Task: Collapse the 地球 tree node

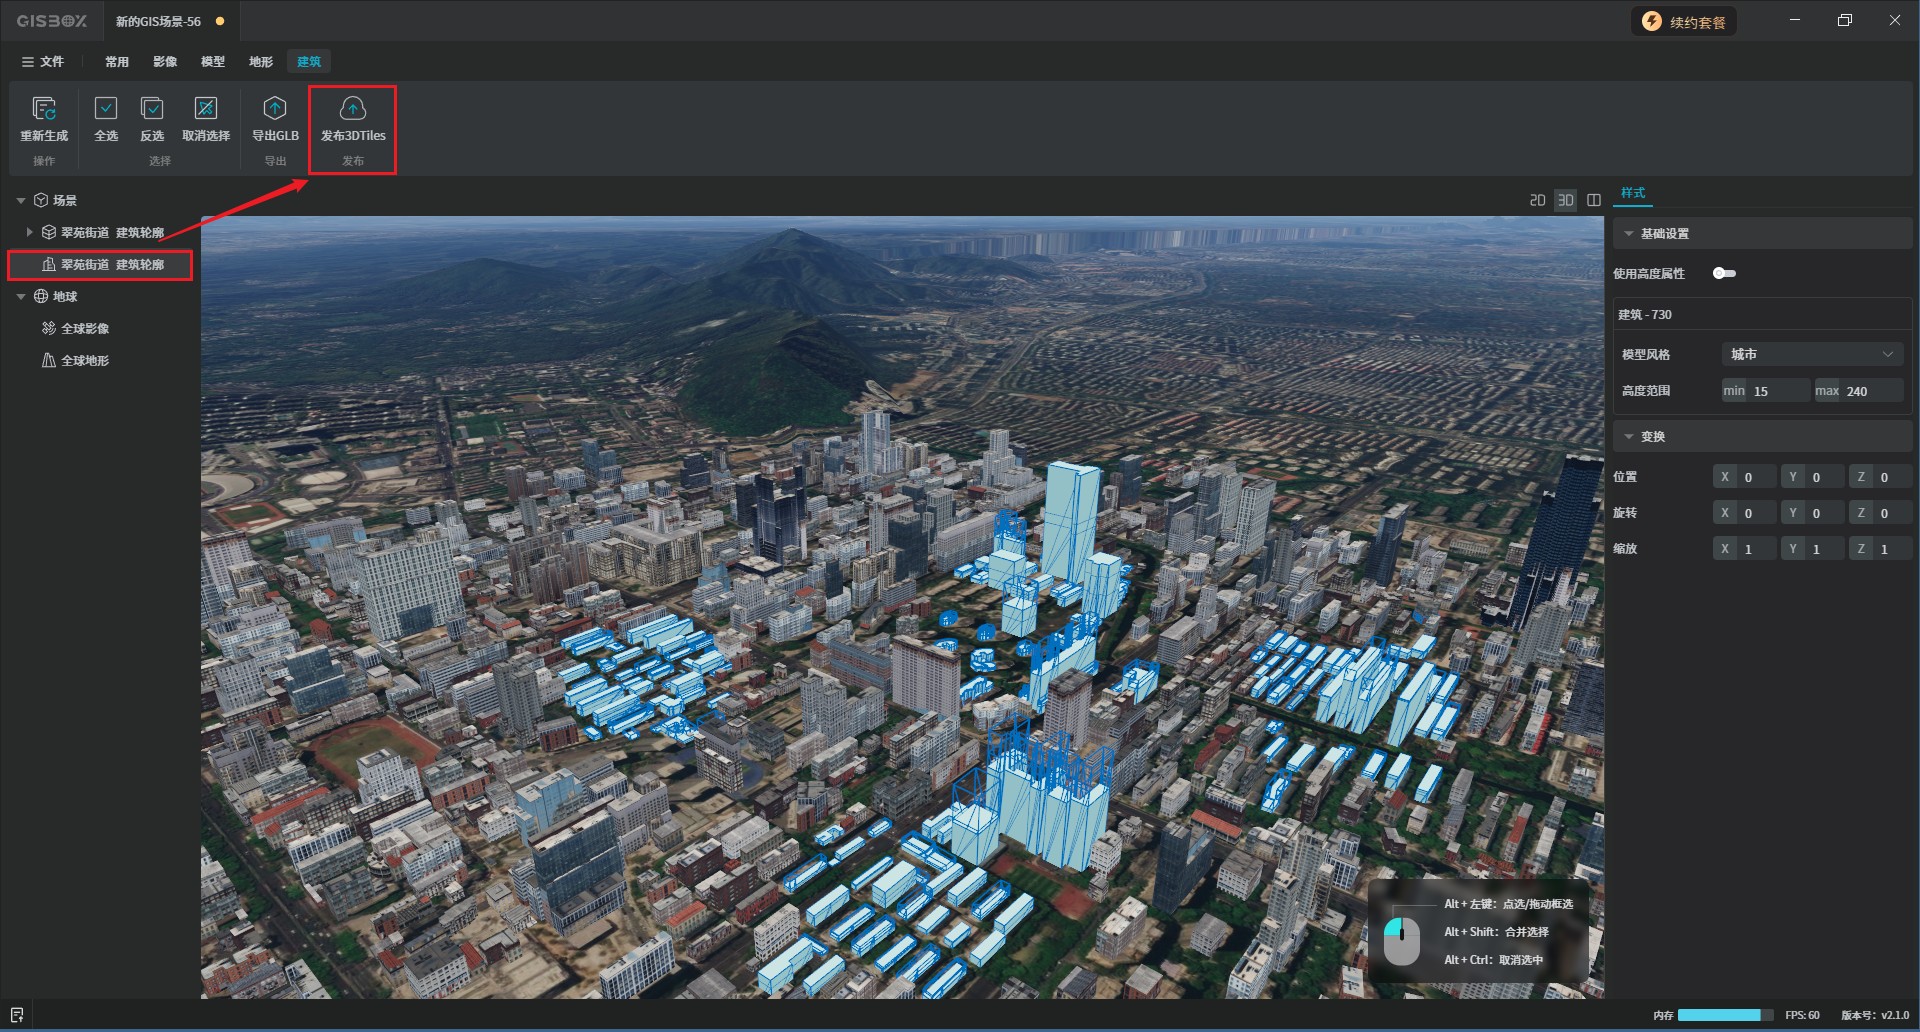Action: coord(21,297)
